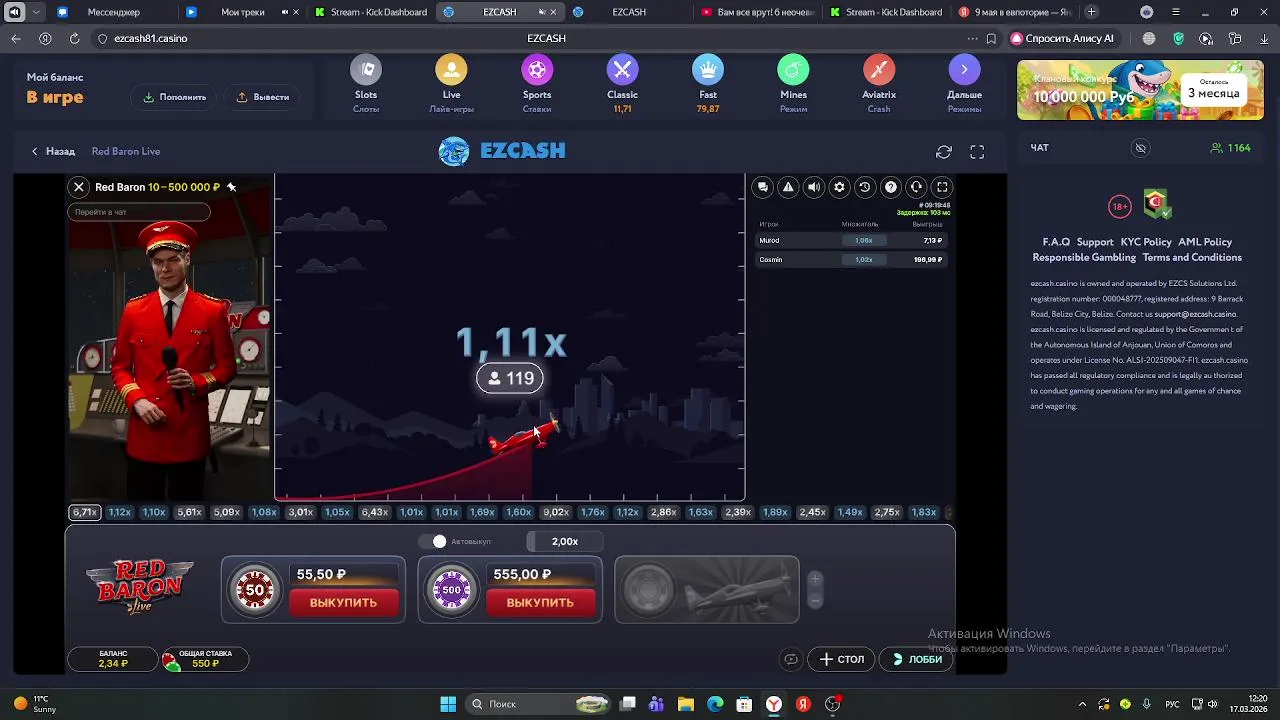
Task: Contact support via headset icon
Action: (x=916, y=187)
